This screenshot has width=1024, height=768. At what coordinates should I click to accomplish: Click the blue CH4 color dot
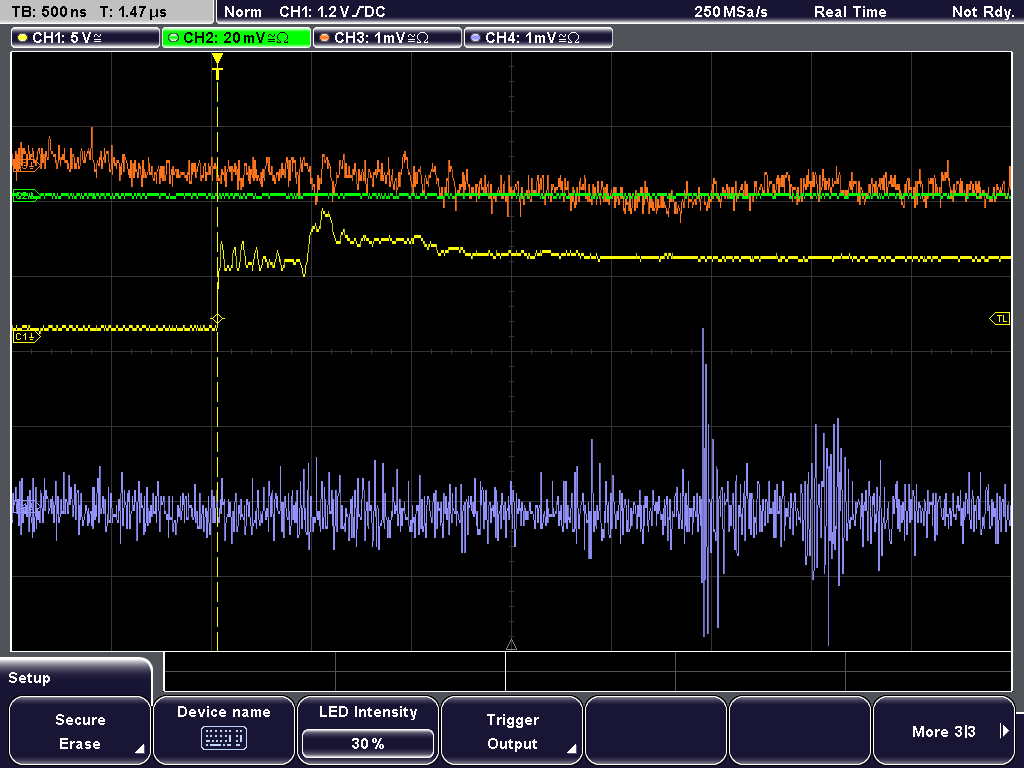(475, 38)
